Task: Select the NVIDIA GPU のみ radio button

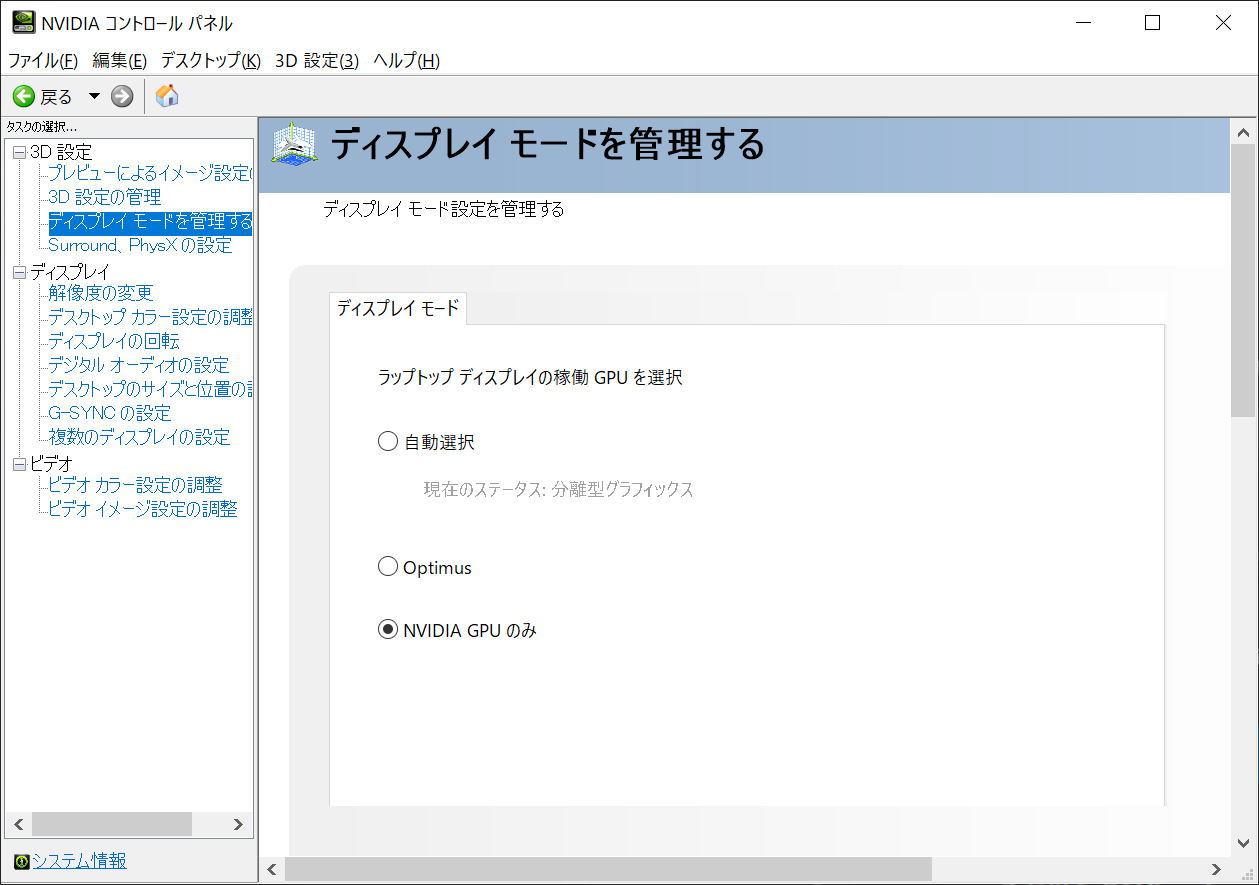Action: click(x=388, y=630)
